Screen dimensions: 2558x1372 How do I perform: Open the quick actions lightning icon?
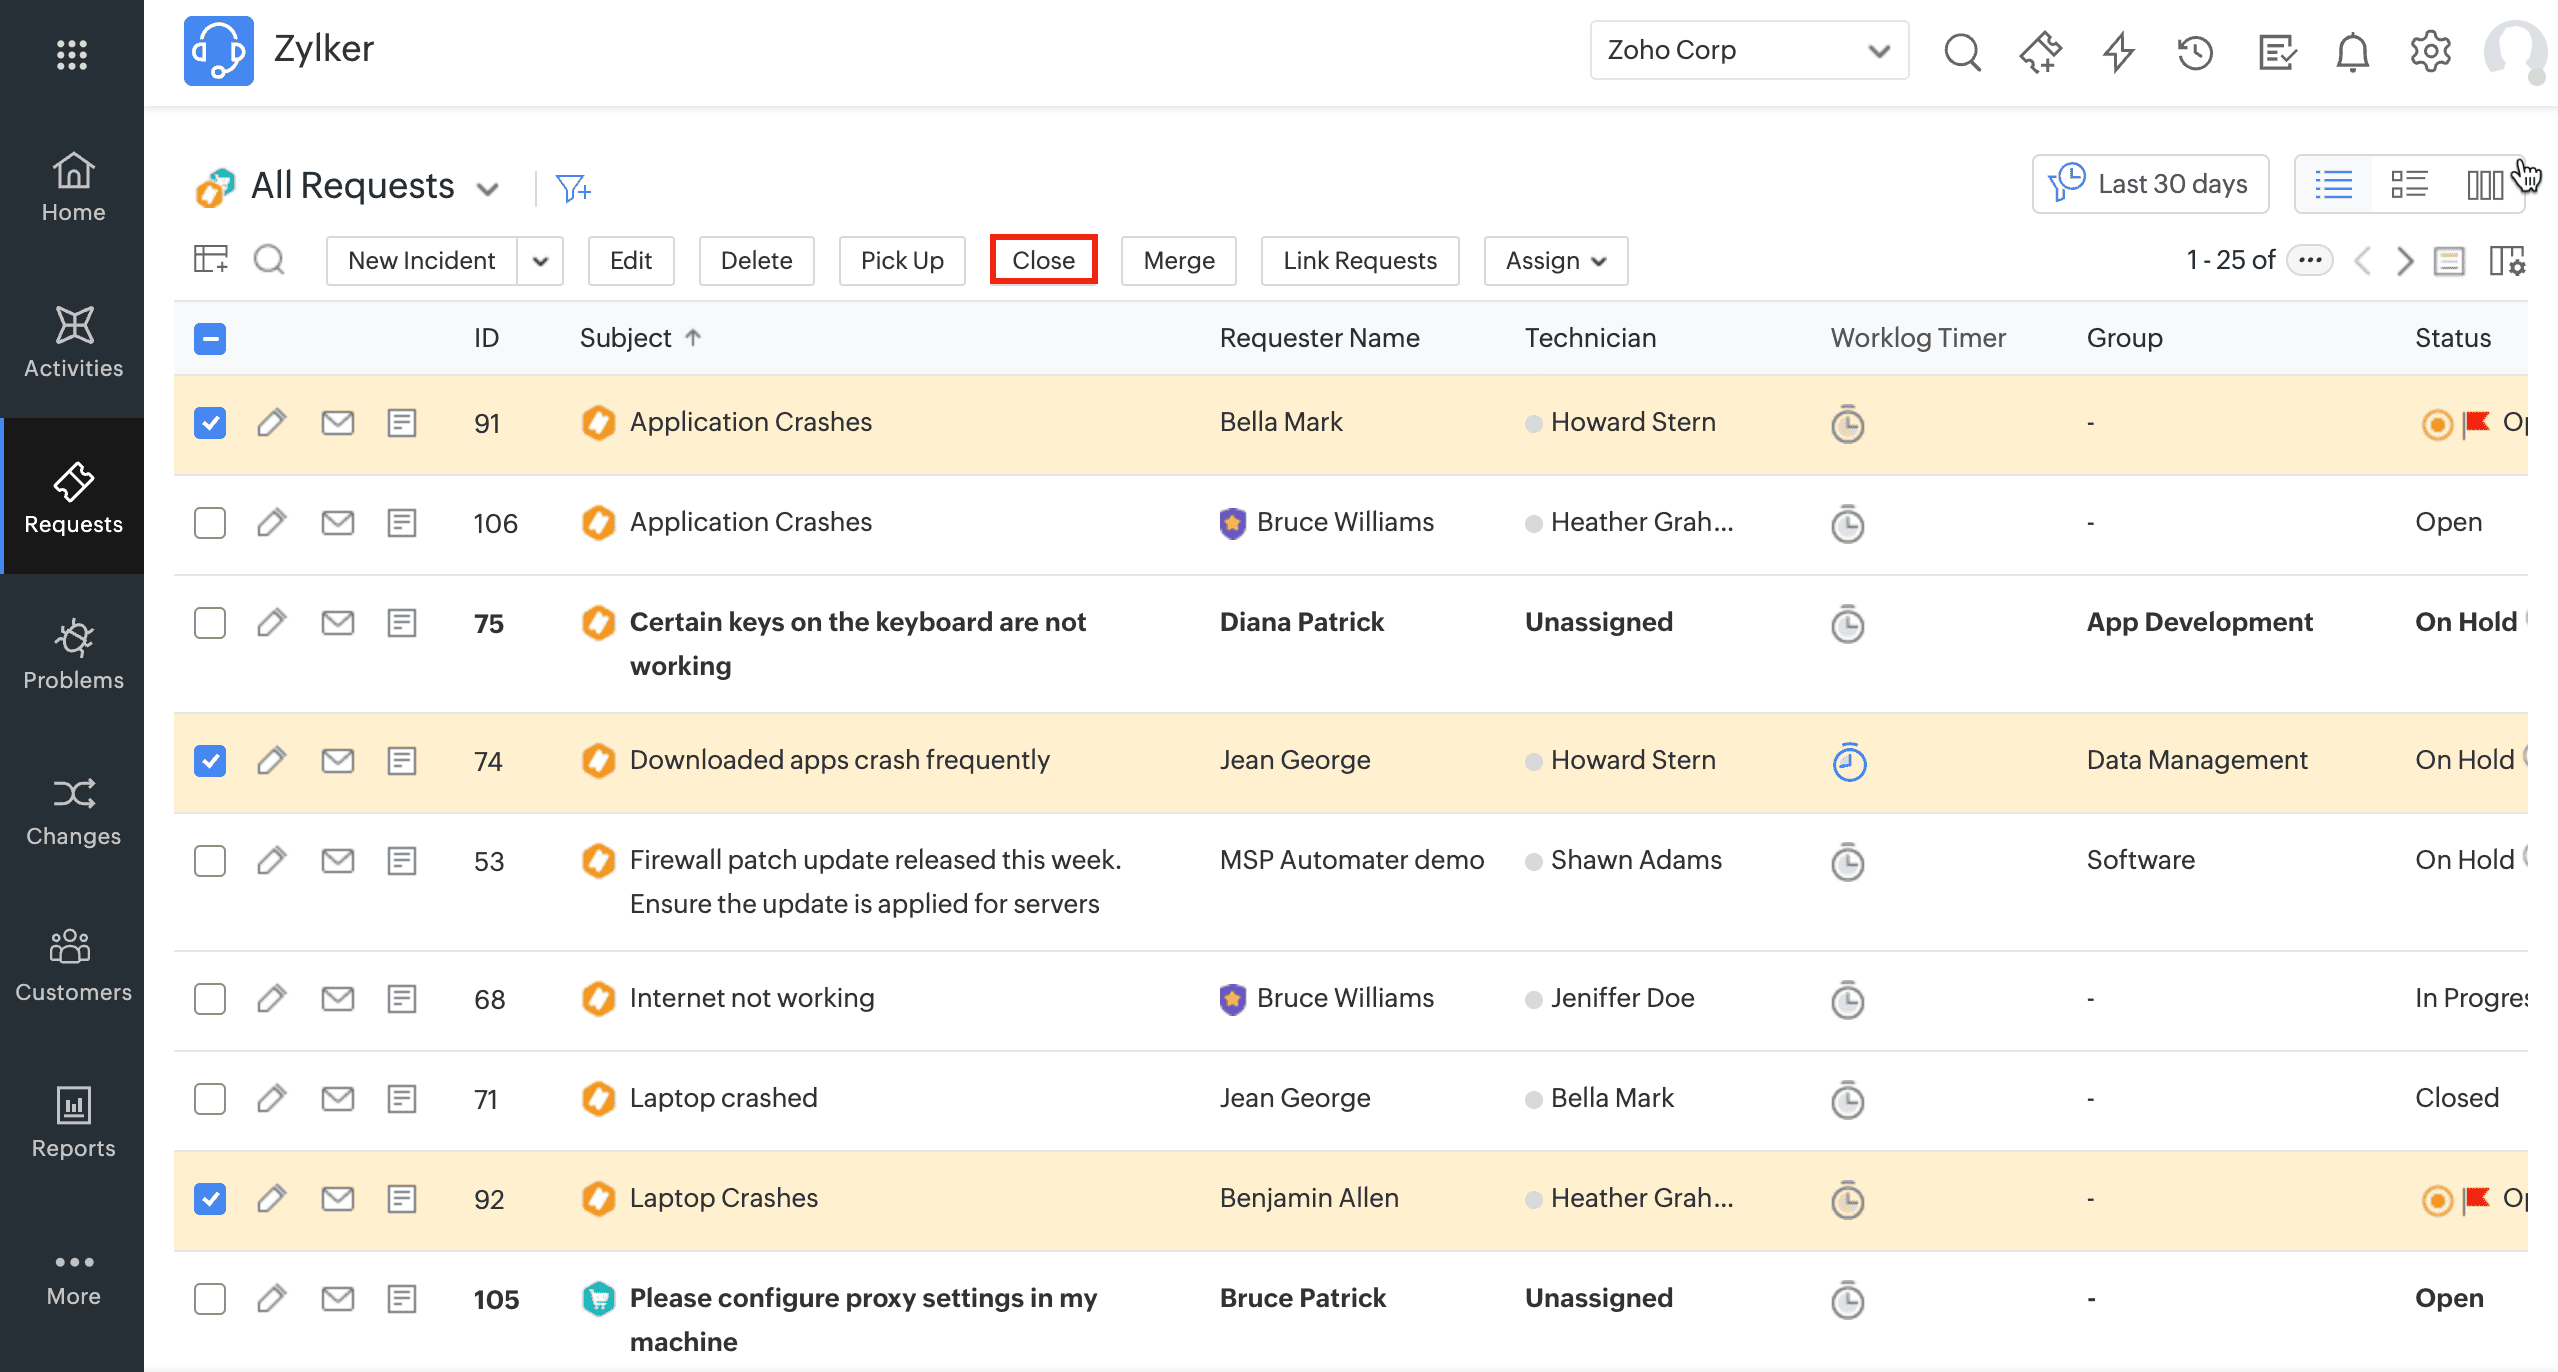click(x=2118, y=52)
